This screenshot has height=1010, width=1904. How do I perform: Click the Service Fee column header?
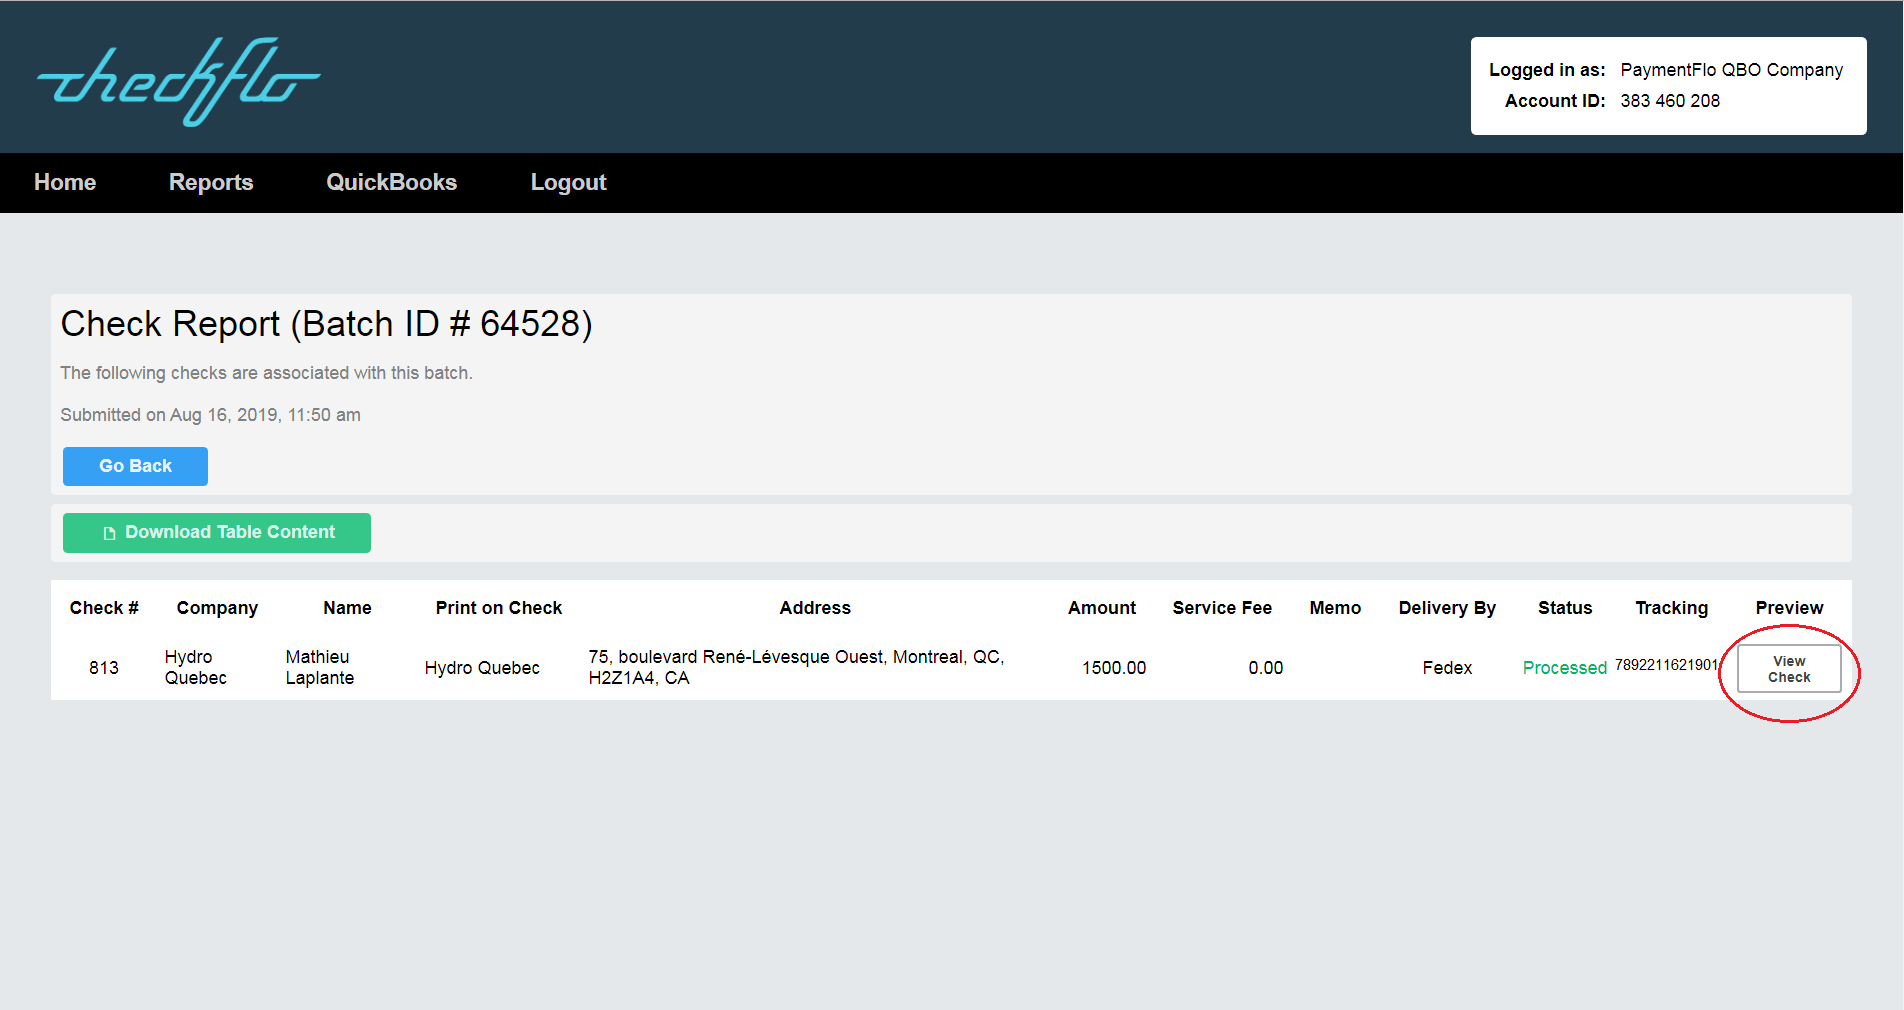coord(1222,608)
